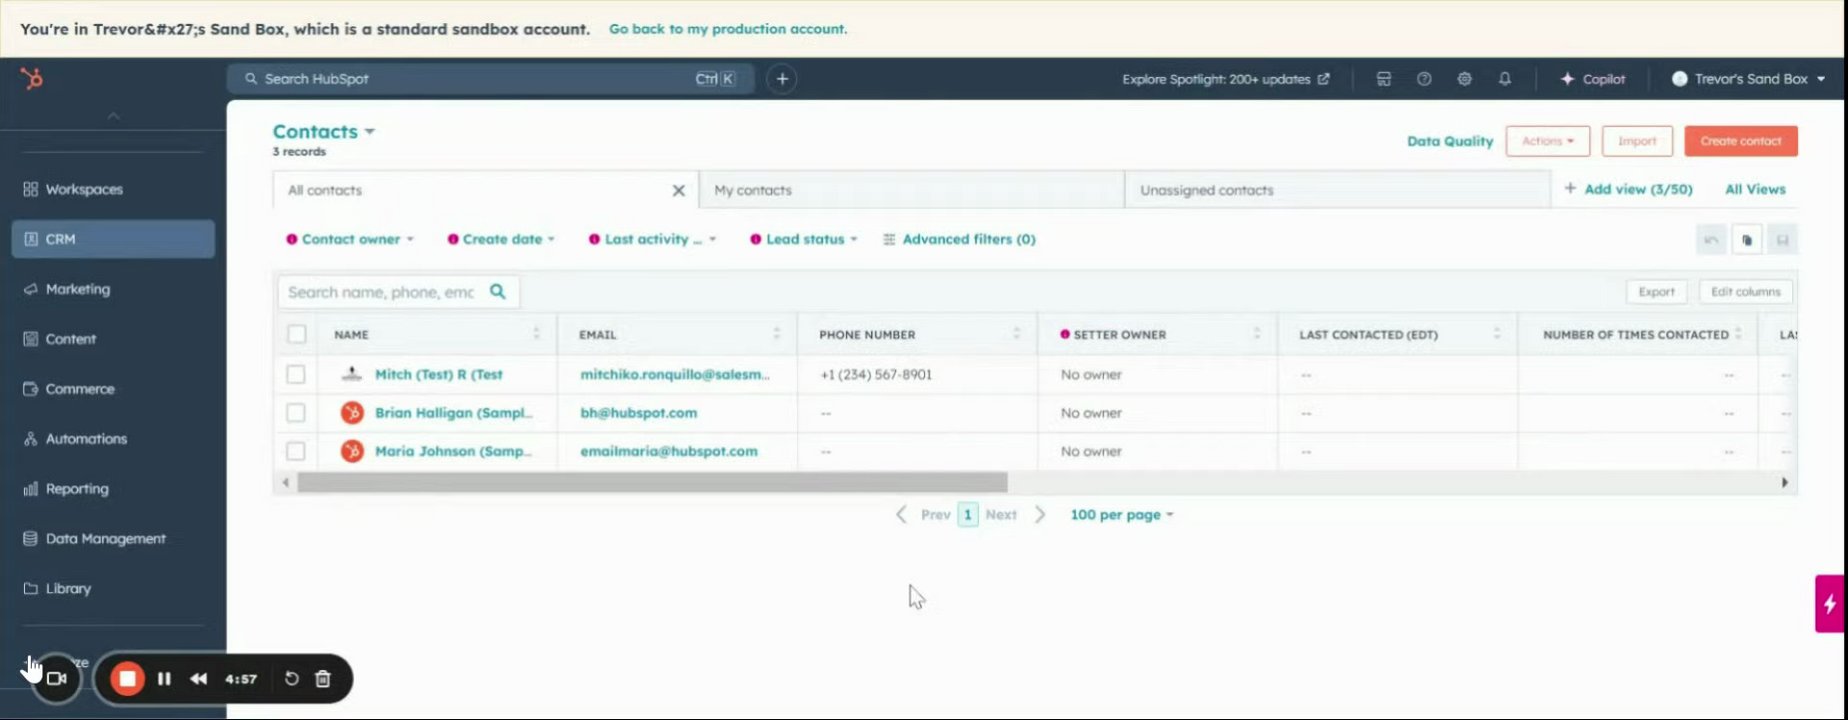Image resolution: width=1848 pixels, height=720 pixels.
Task: Click the Export button
Action: pos(1656,292)
